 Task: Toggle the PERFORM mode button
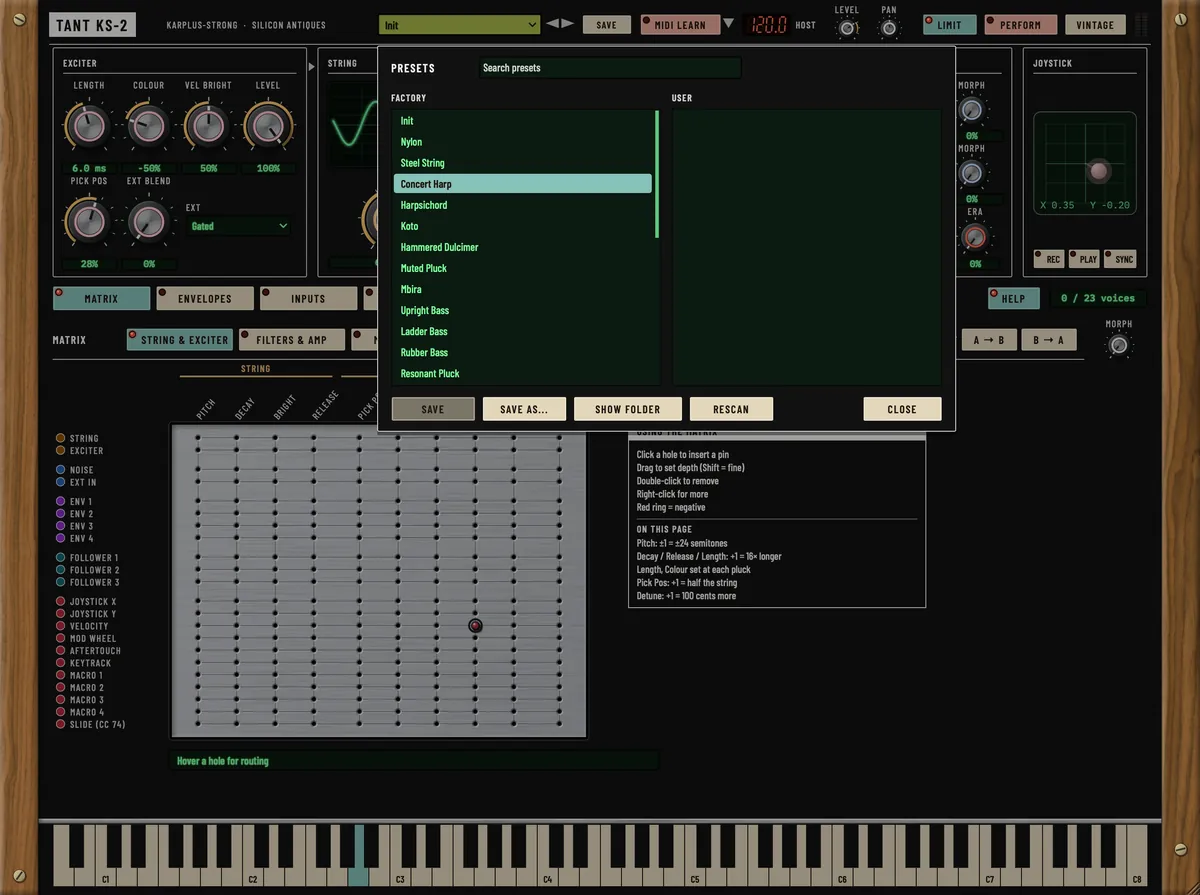point(1020,25)
